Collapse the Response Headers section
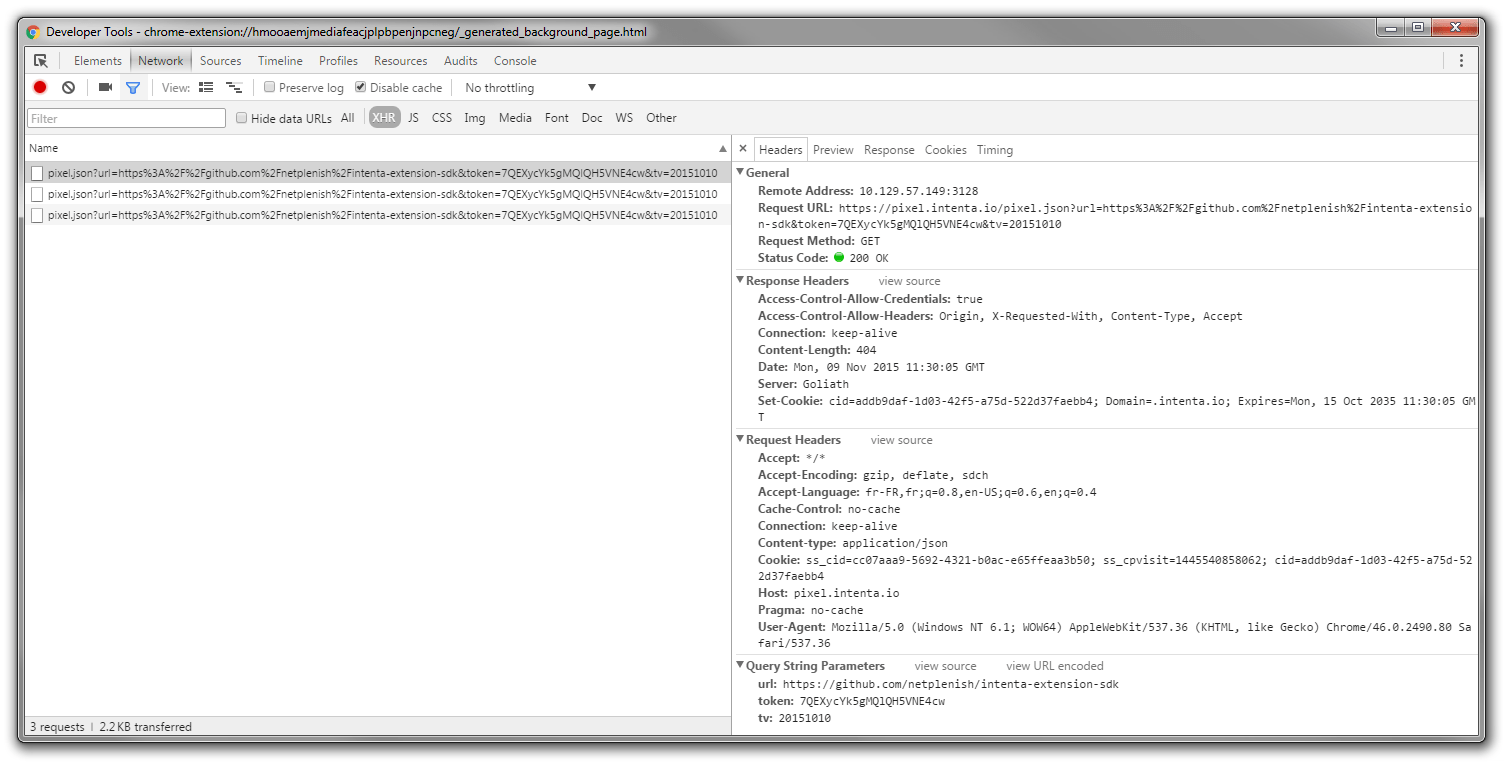Screen dimensions: 1509x766 [x=740, y=280]
